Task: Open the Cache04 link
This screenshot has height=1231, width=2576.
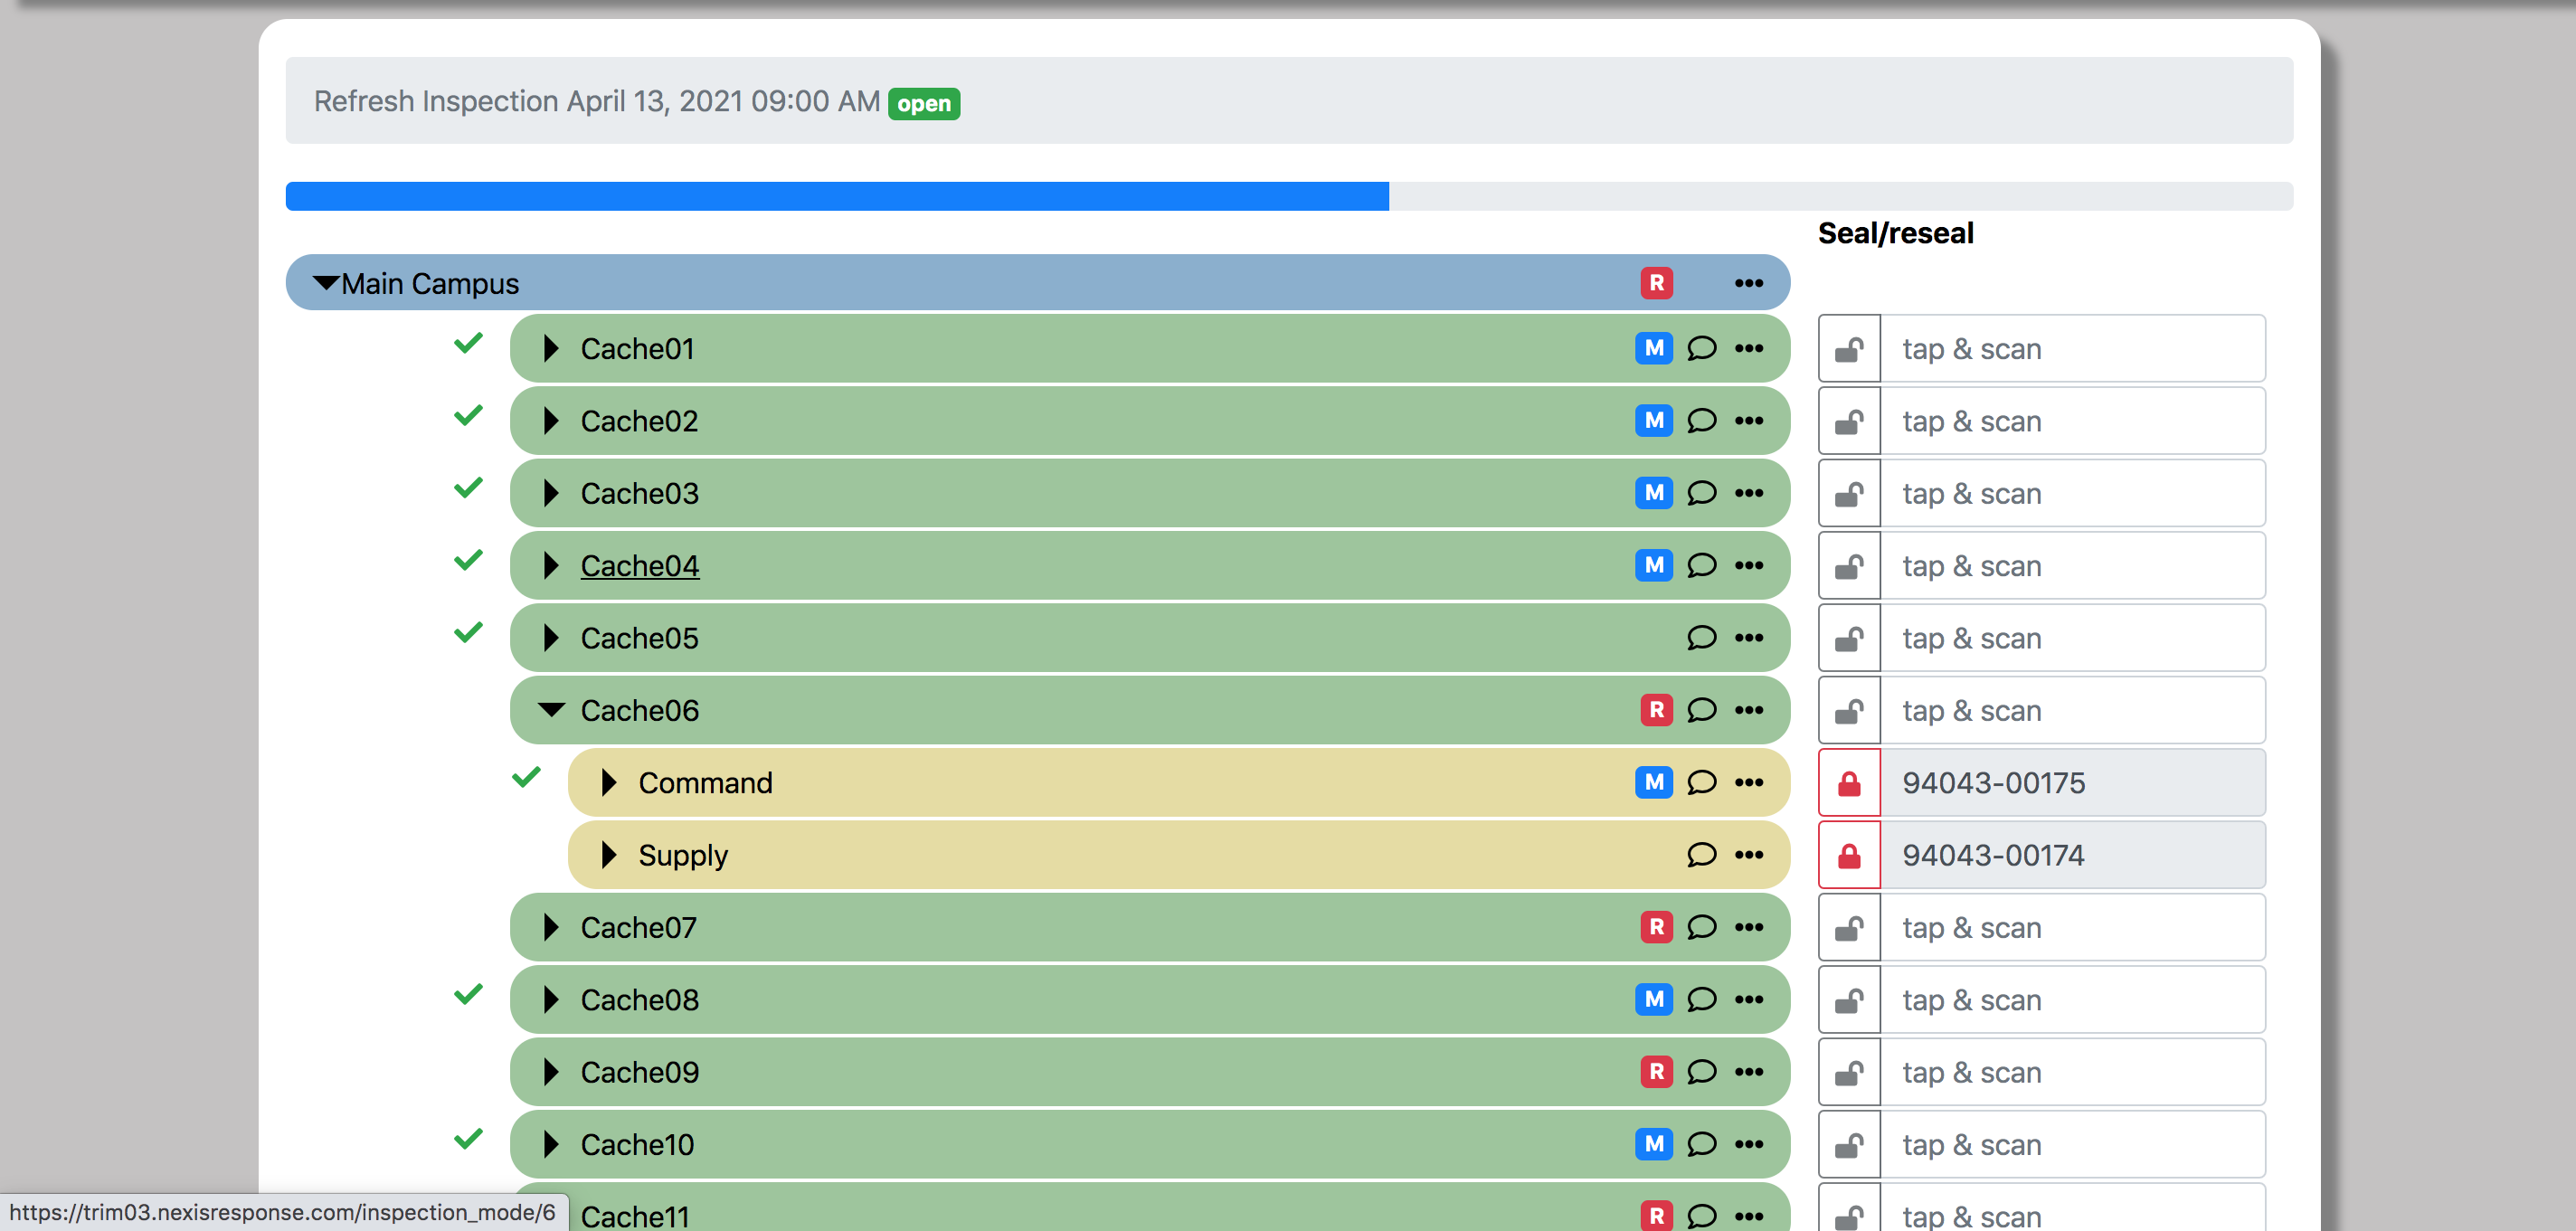Action: click(x=639, y=566)
